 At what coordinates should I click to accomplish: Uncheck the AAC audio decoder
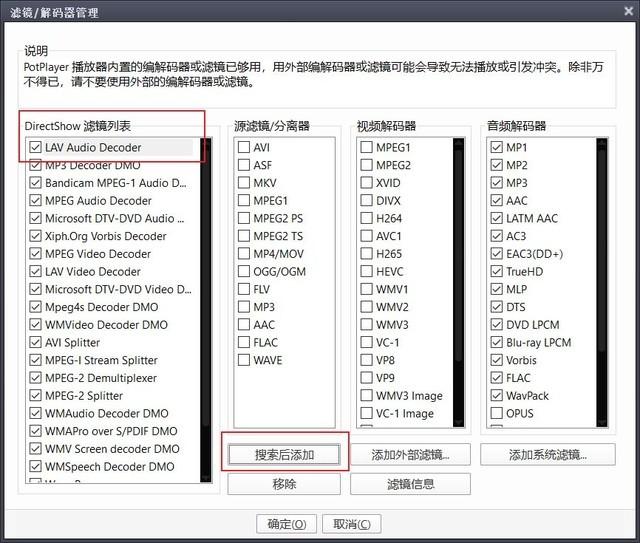tap(497, 201)
